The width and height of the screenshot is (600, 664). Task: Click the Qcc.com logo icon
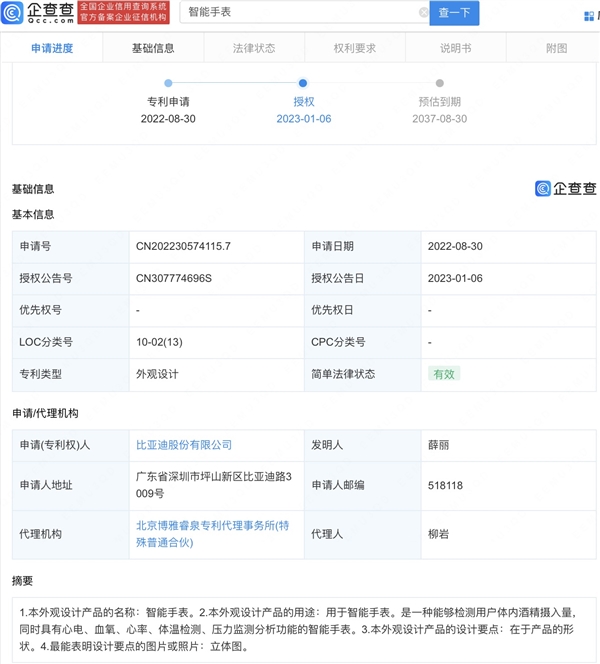tap(12, 13)
